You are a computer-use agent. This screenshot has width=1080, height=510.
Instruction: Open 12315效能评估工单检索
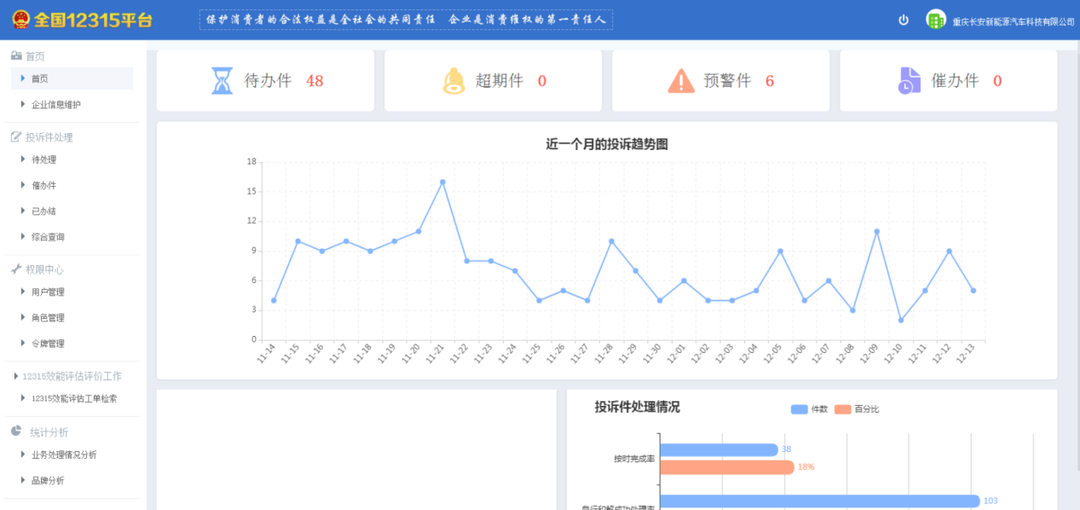72,398
